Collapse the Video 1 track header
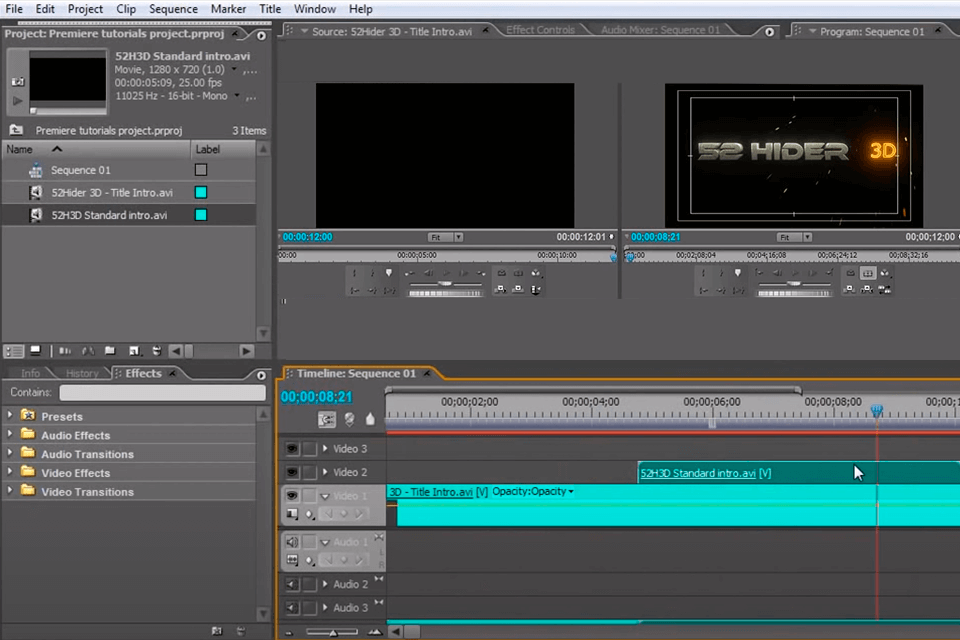This screenshot has height=640, width=960. click(x=325, y=496)
